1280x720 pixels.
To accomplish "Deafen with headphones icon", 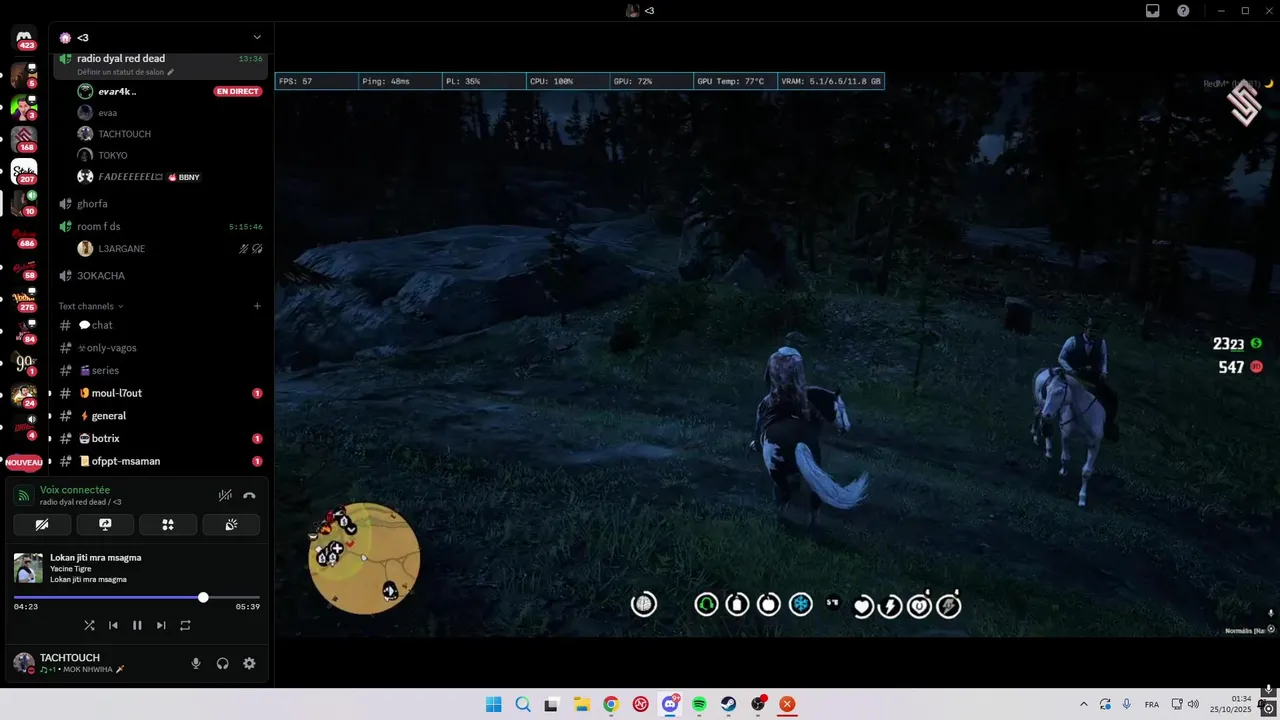I will click(x=223, y=663).
